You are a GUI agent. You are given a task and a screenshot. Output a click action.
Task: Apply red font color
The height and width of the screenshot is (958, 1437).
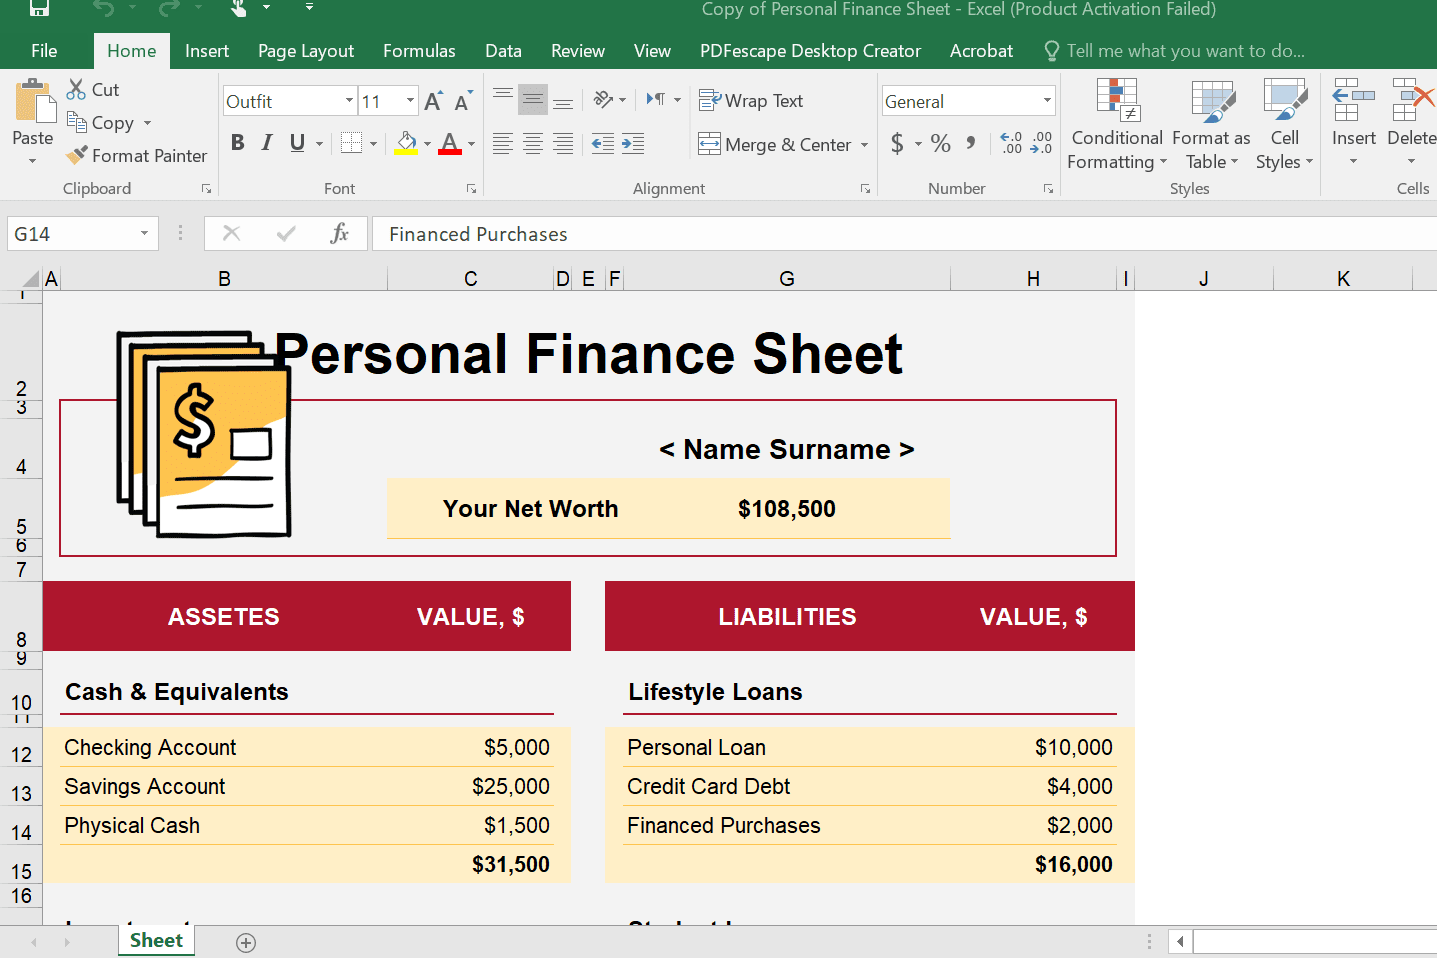pos(450,143)
